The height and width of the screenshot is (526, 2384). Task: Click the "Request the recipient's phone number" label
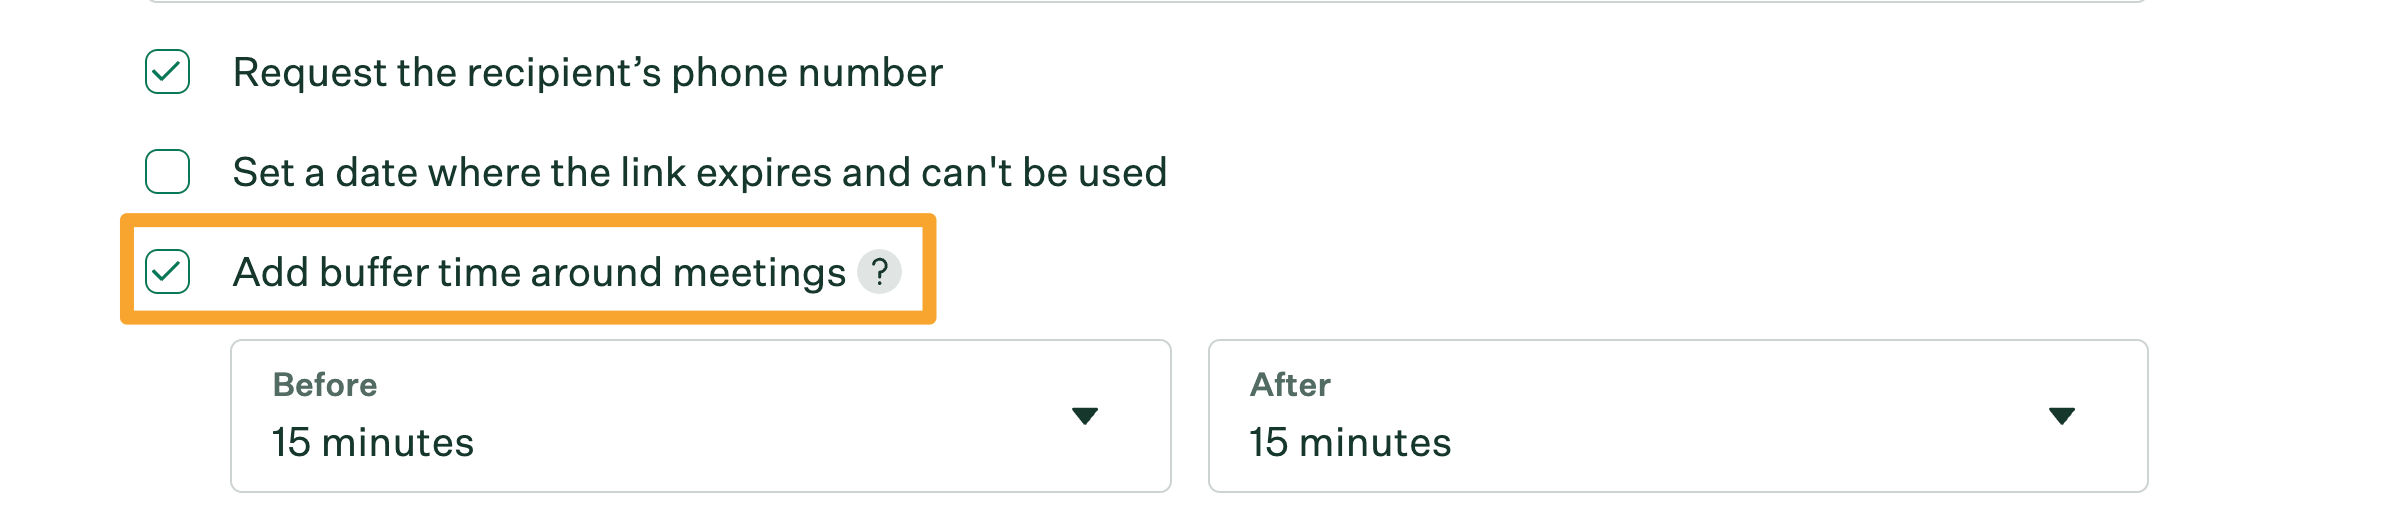pyautogui.click(x=587, y=73)
